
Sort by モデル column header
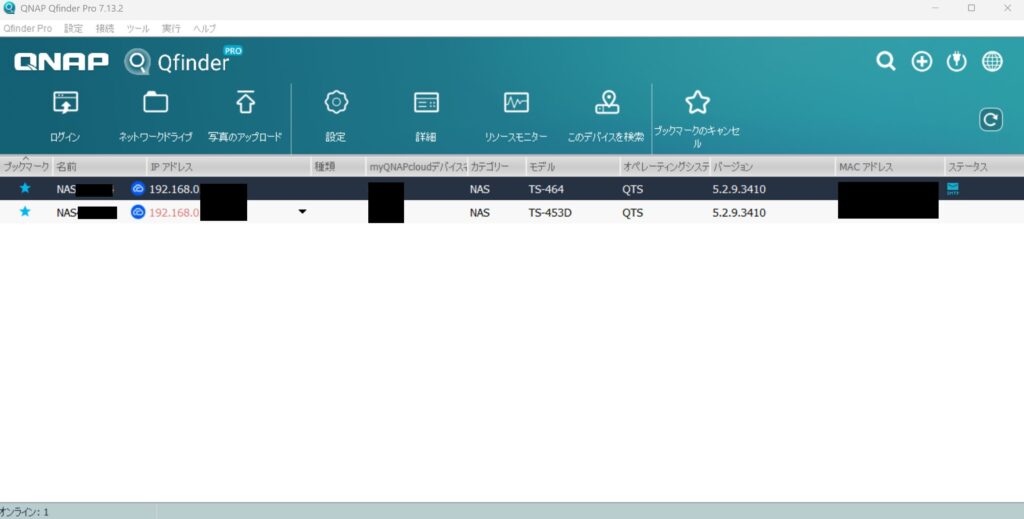573,166
